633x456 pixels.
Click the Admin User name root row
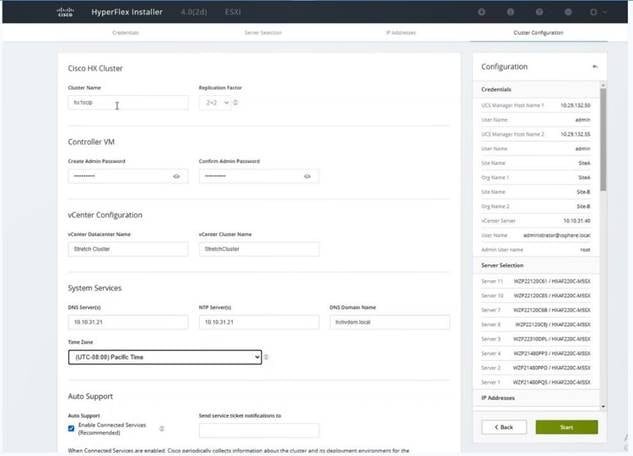[x=536, y=250]
